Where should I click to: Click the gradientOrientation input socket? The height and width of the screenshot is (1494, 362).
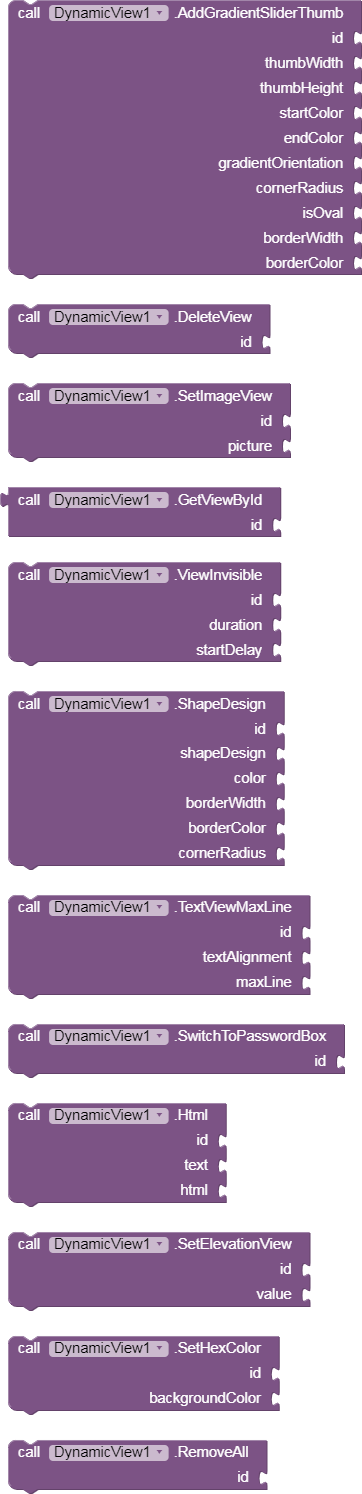click(356, 163)
